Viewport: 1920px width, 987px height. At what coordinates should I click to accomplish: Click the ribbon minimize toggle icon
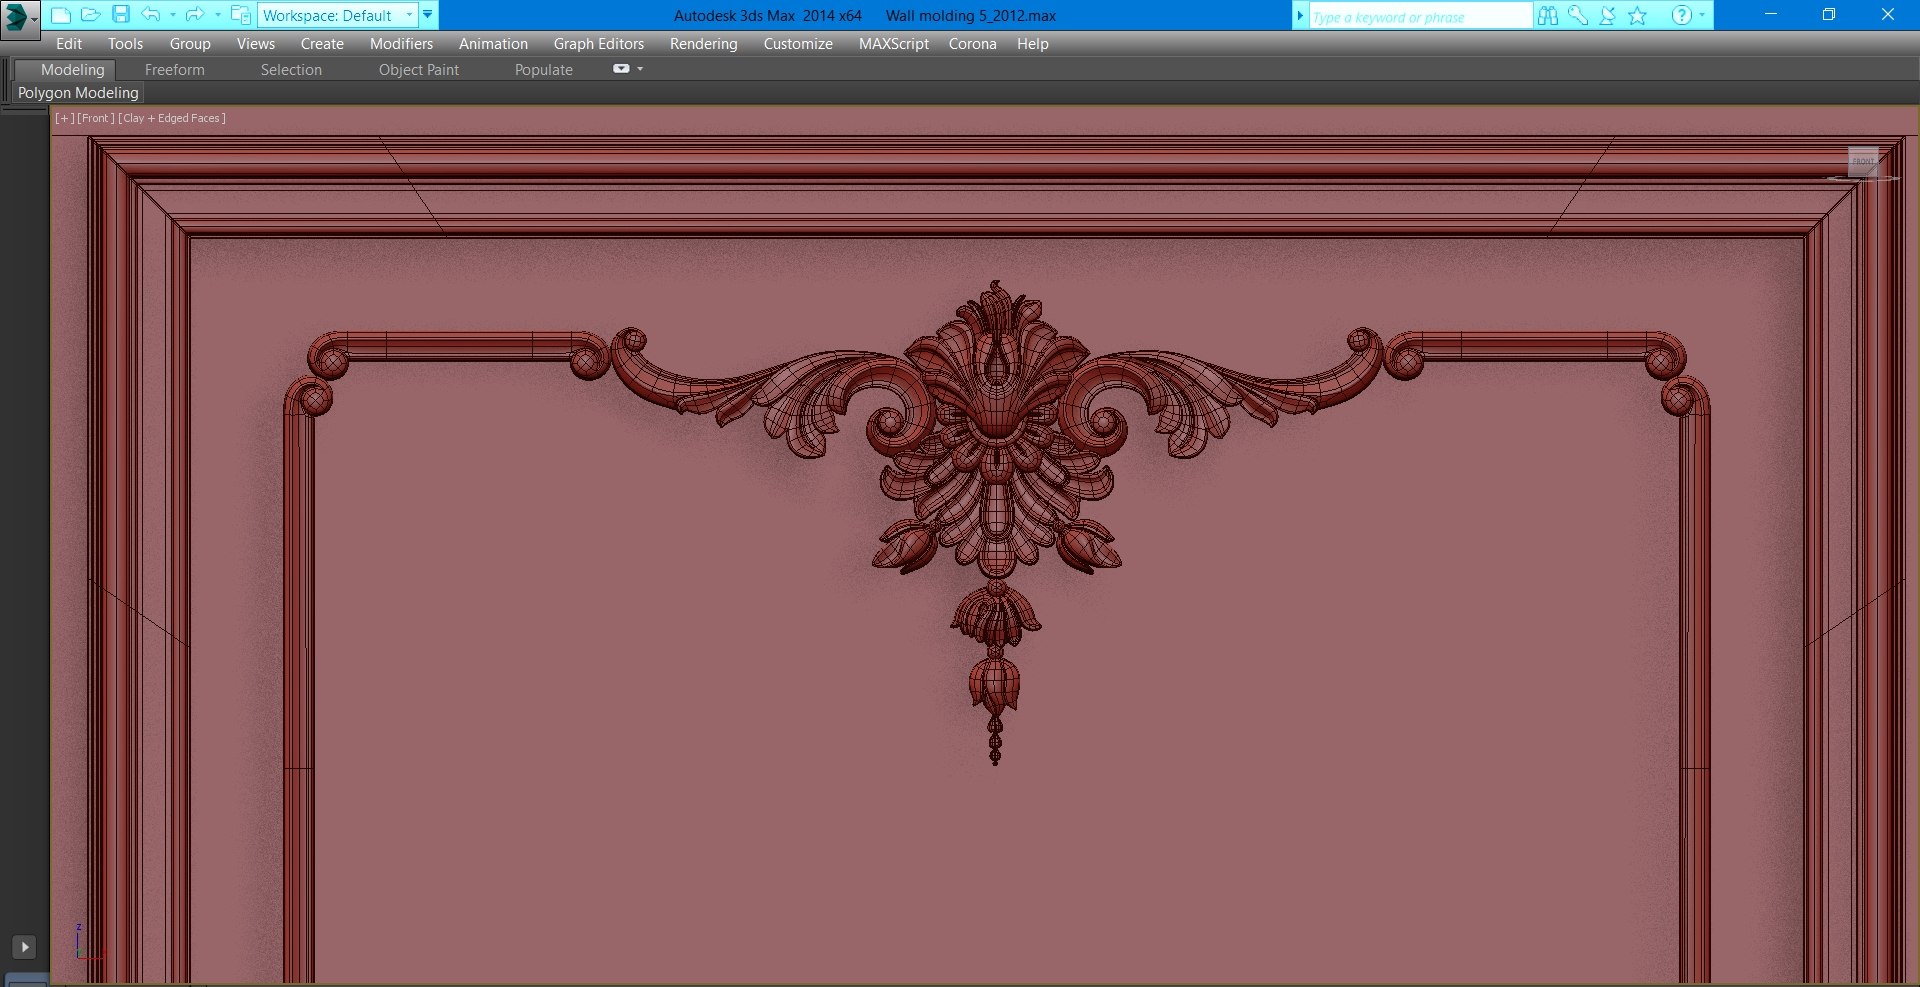(x=621, y=69)
